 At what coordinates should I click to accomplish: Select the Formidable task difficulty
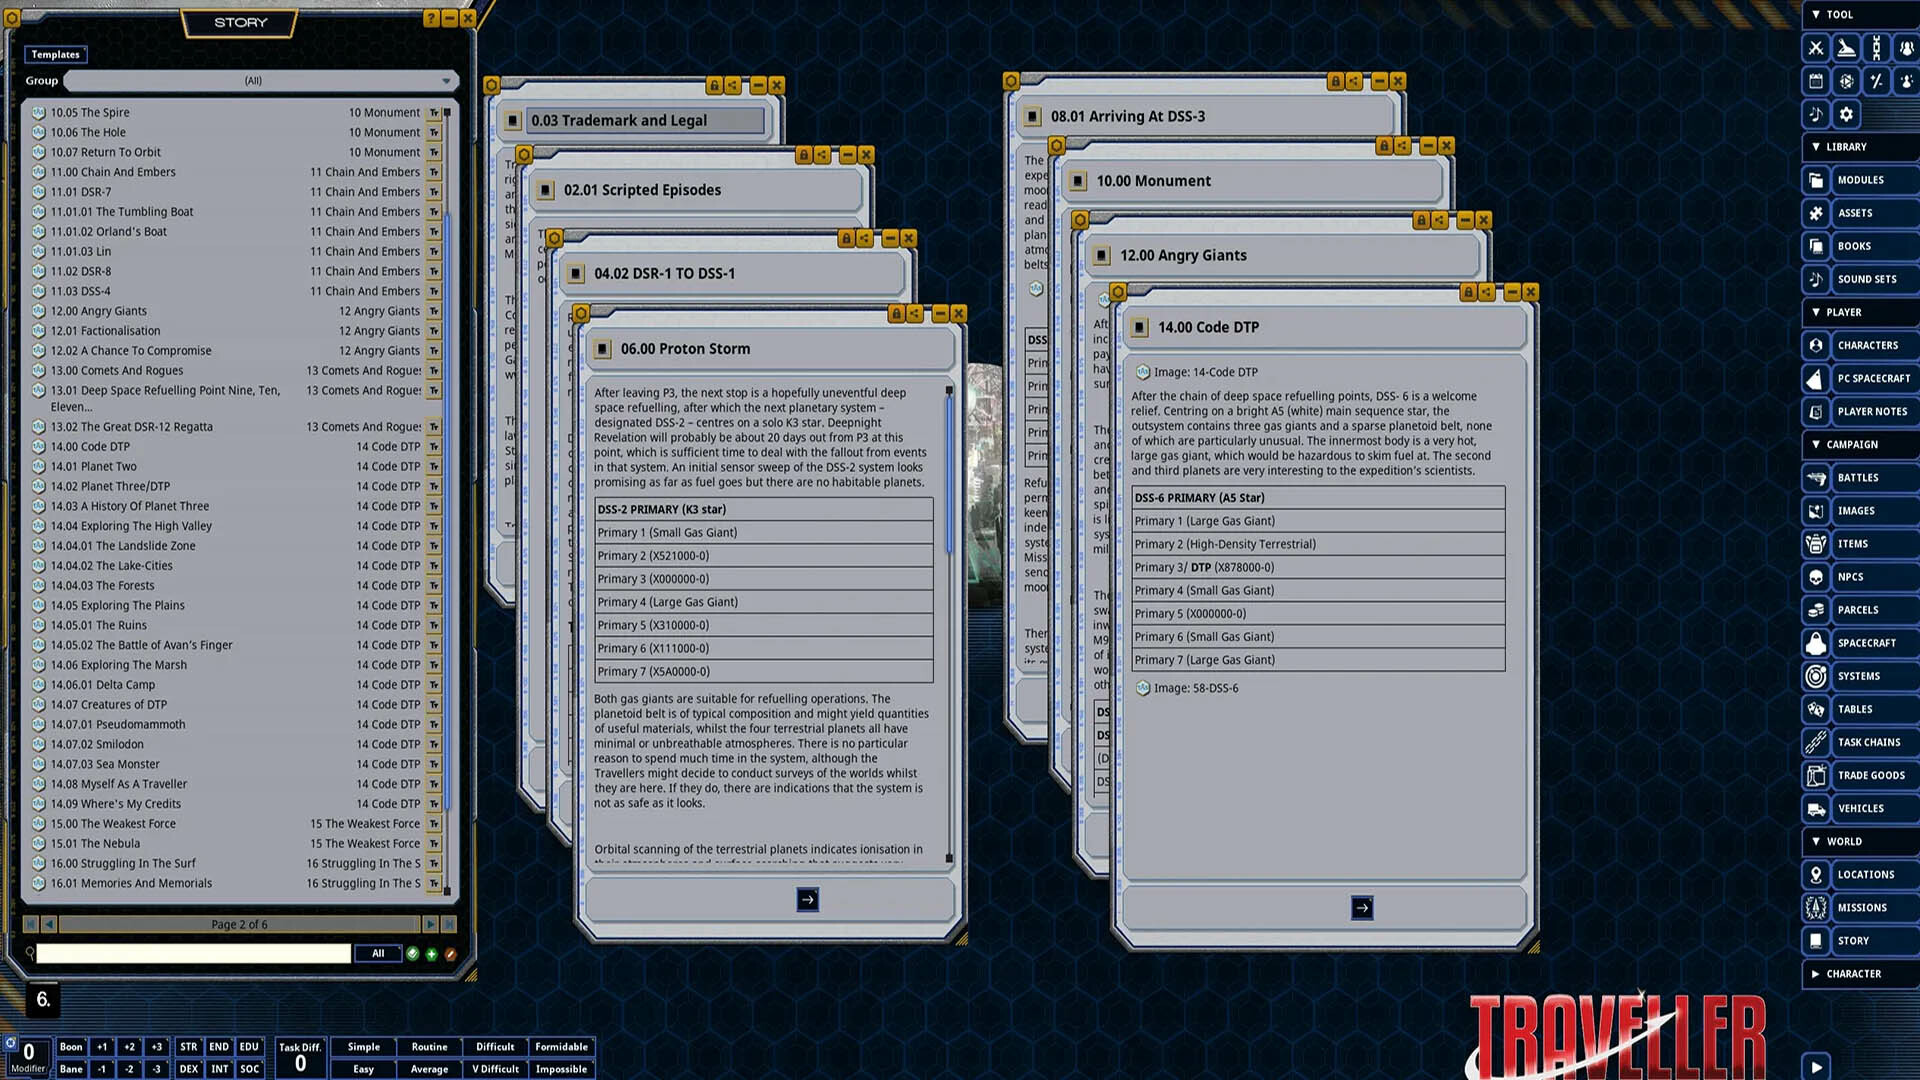(x=561, y=1046)
